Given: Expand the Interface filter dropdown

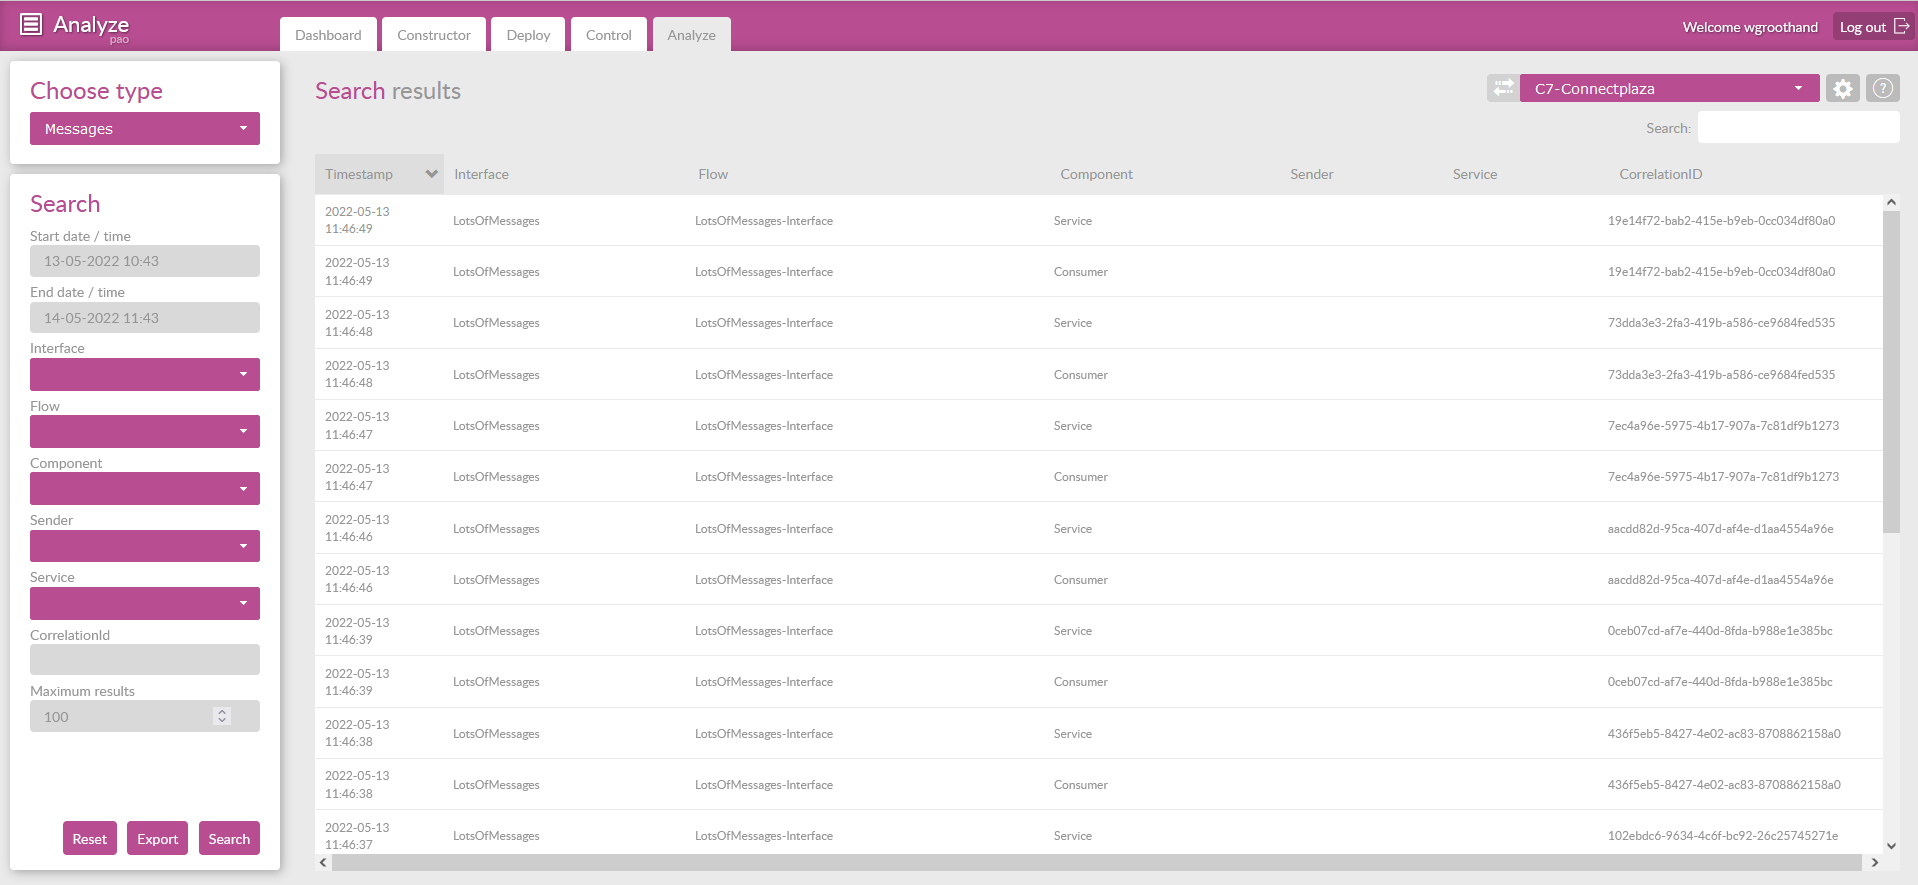Looking at the screenshot, I should [x=145, y=375].
